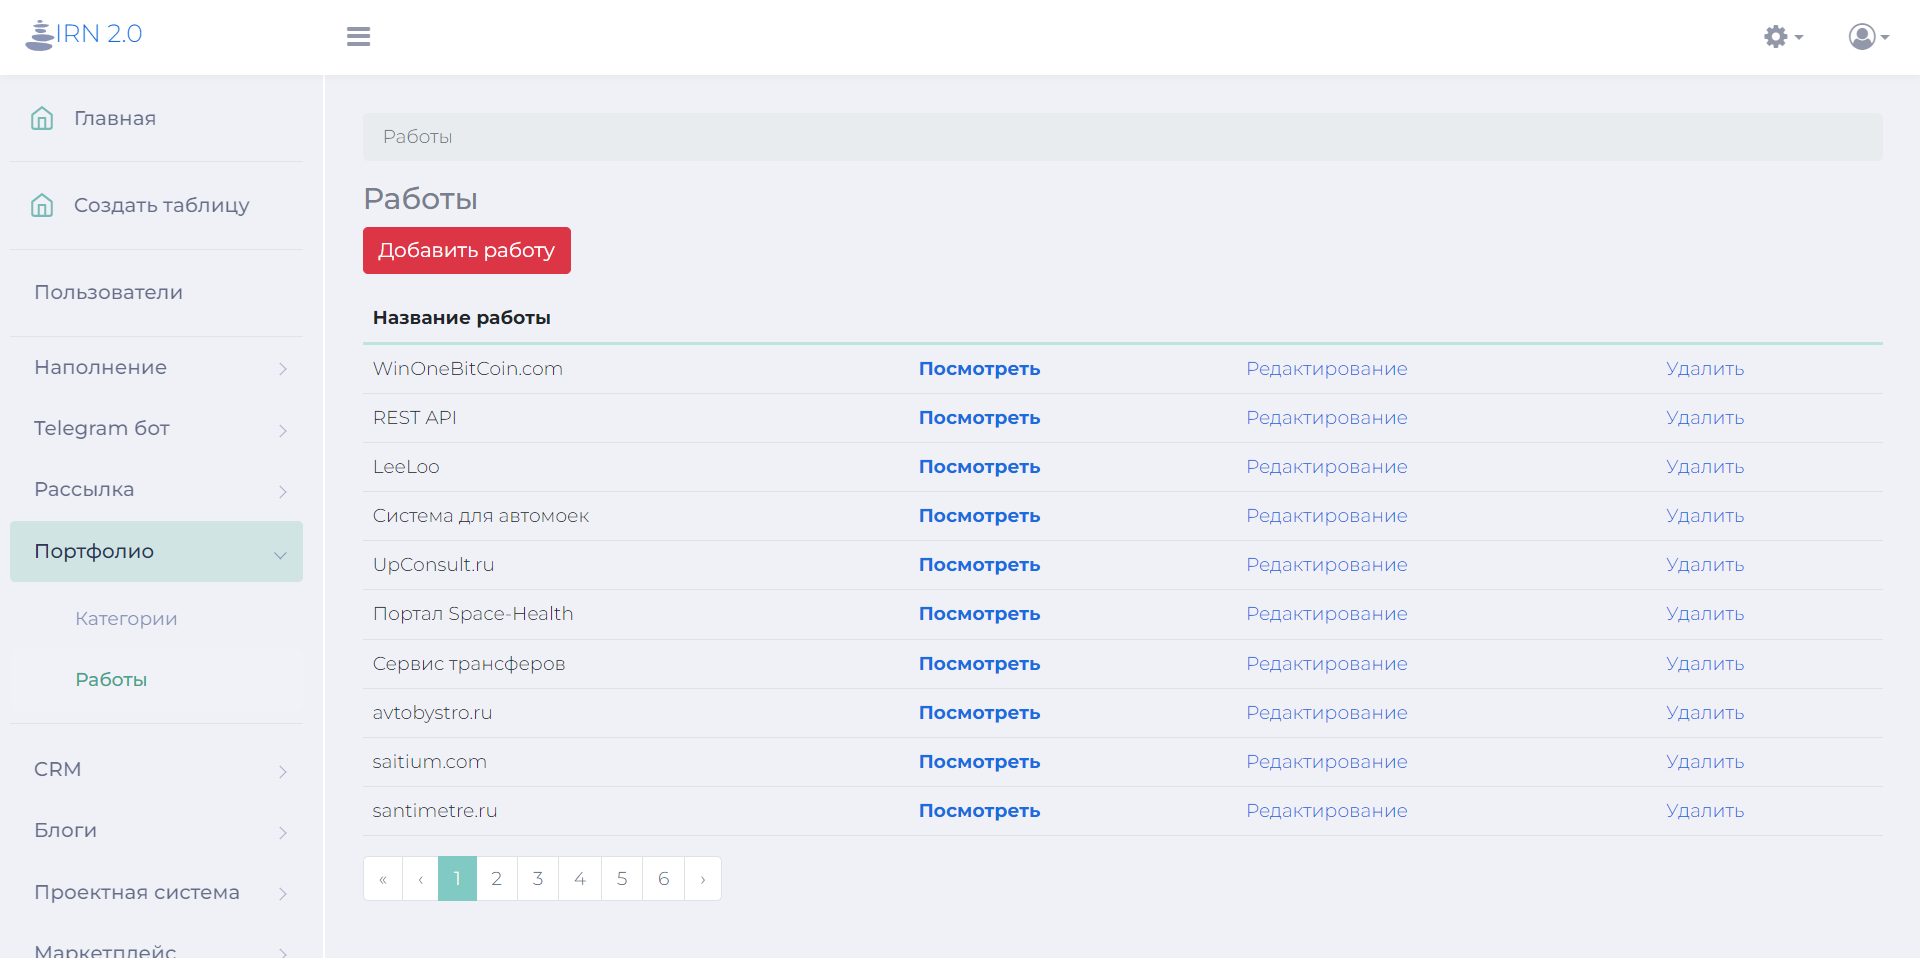This screenshot has height=958, width=1920.
Task: Delete the Портал Space-Health work
Action: coord(1705,613)
